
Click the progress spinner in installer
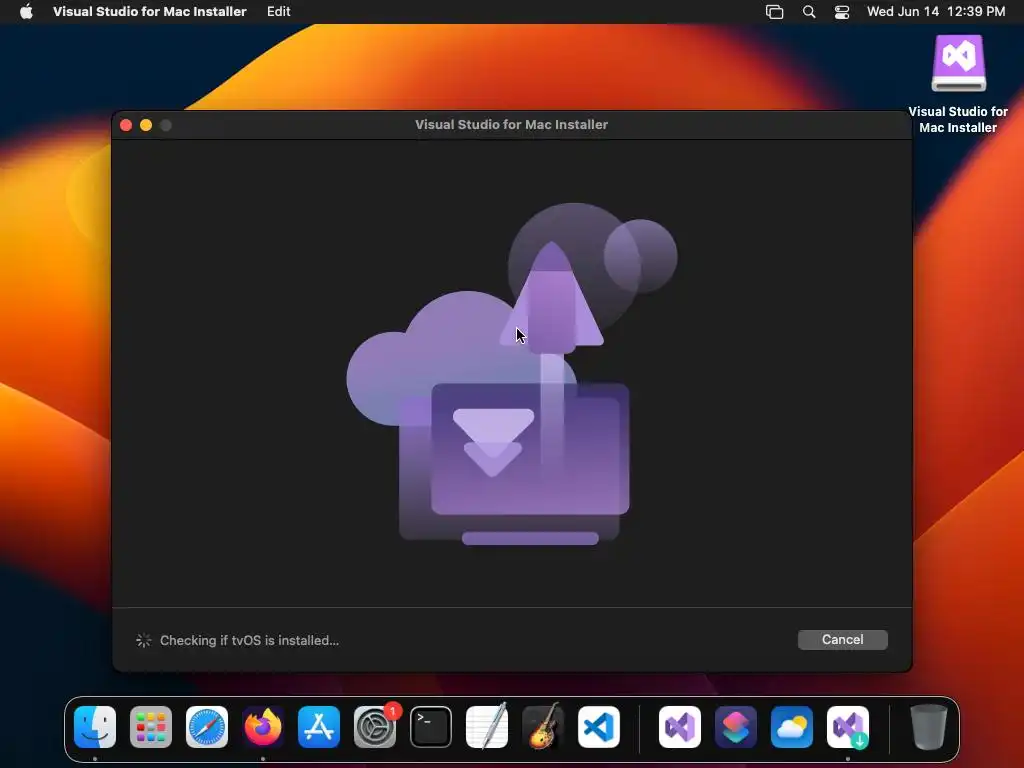pos(144,641)
